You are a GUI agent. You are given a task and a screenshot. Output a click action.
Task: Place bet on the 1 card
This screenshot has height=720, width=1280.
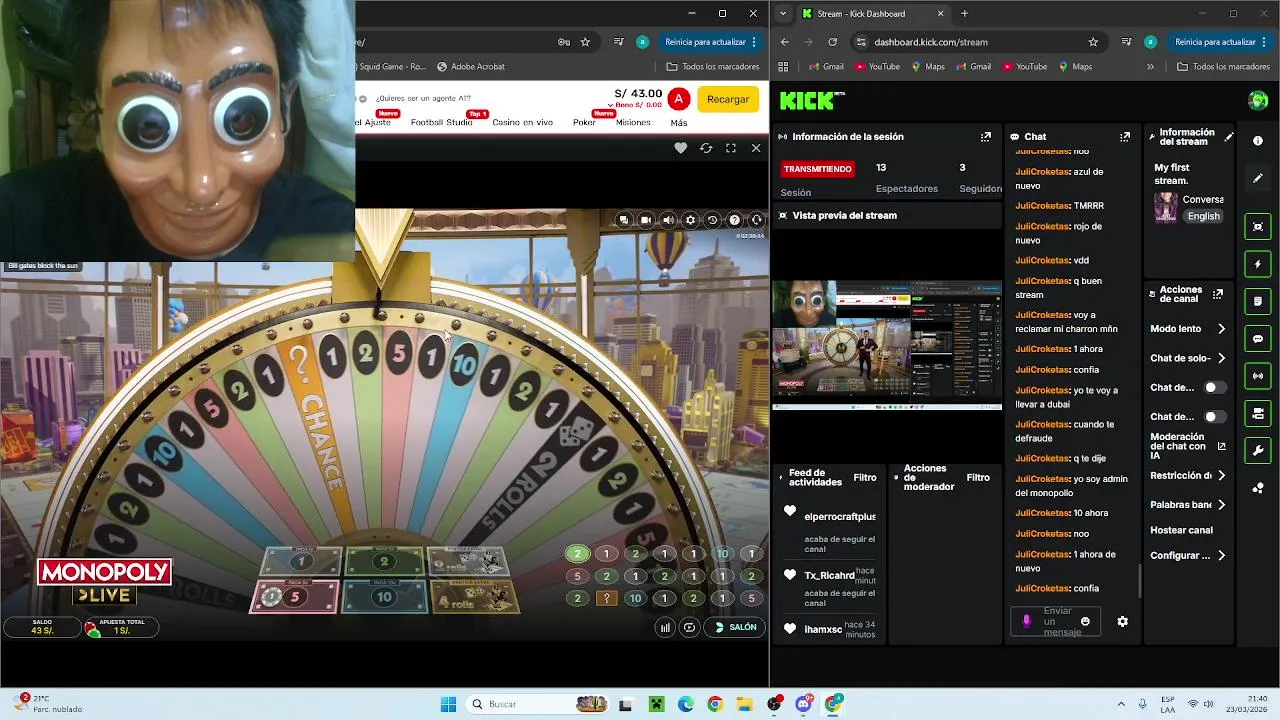pos(300,561)
